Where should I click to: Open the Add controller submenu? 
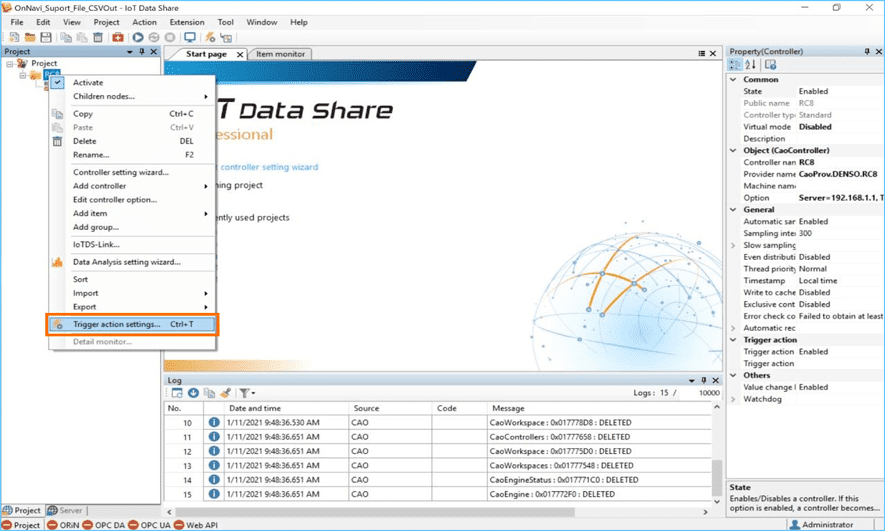133,186
